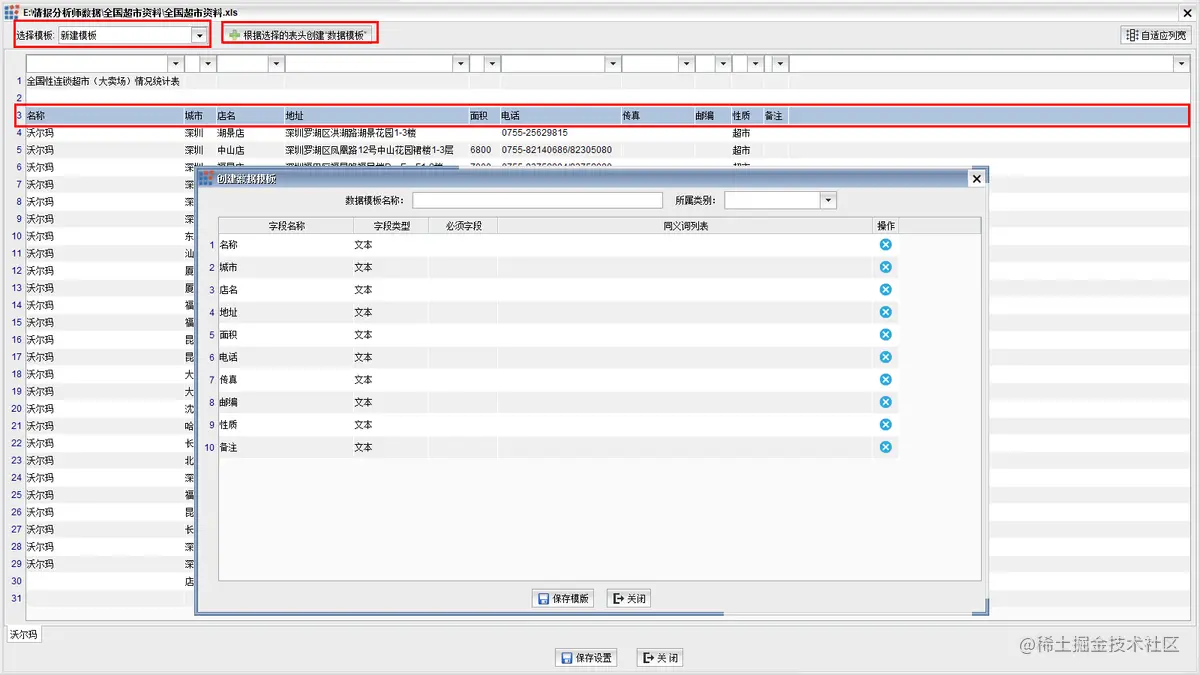Delete the 名称 field row in template dialog
Screen dimensions: 1200x675
(x=885, y=245)
